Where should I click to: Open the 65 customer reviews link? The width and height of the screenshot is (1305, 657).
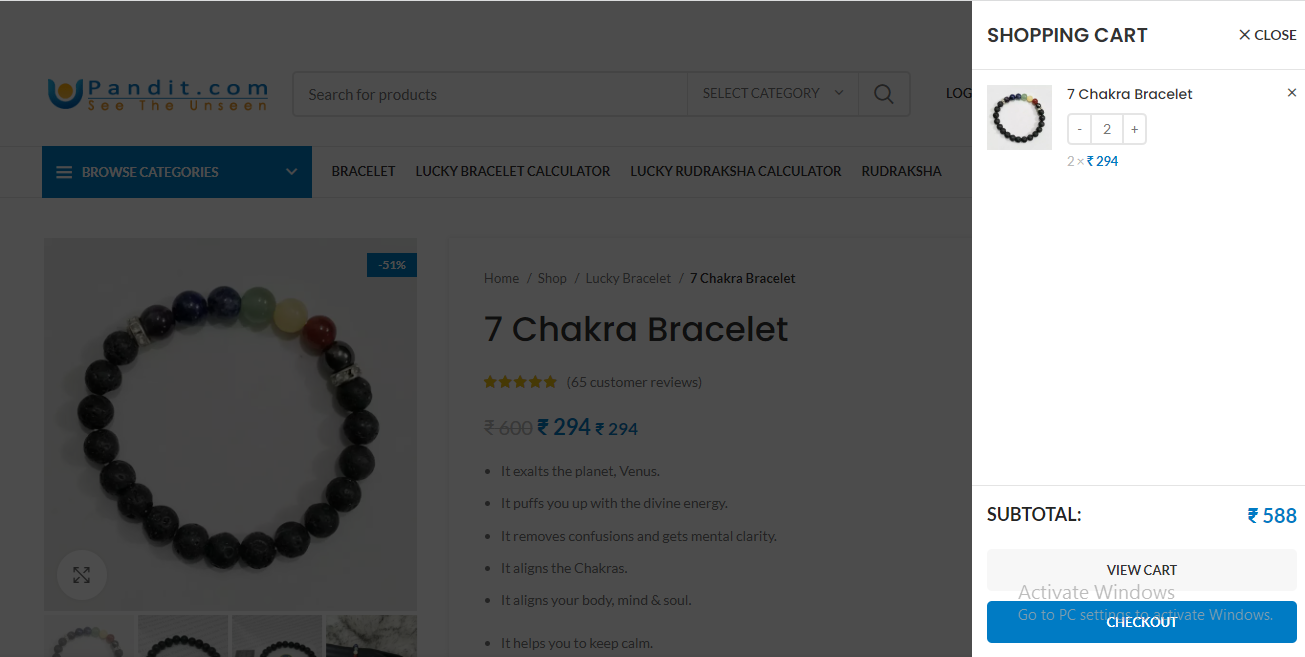coord(634,382)
